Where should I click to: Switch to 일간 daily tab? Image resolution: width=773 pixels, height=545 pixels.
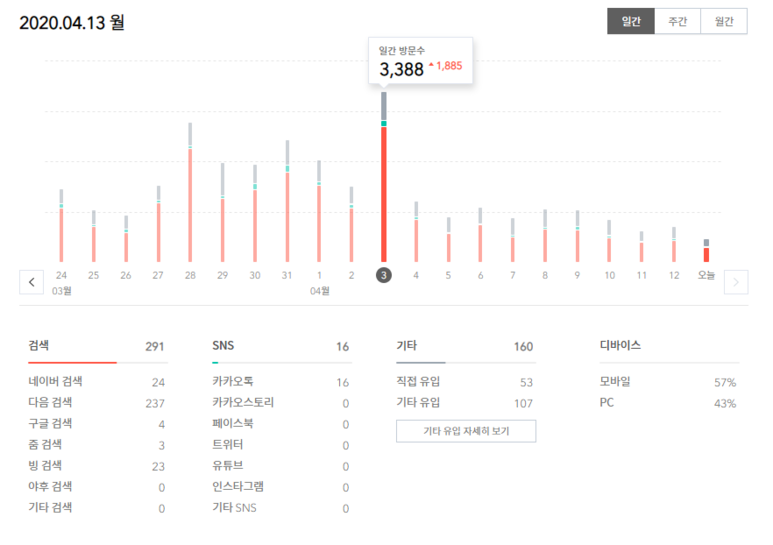[631, 21]
